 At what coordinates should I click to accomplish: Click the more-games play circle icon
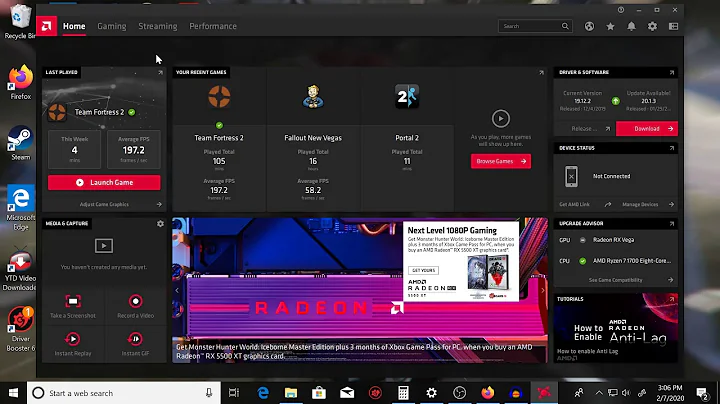coord(501,119)
